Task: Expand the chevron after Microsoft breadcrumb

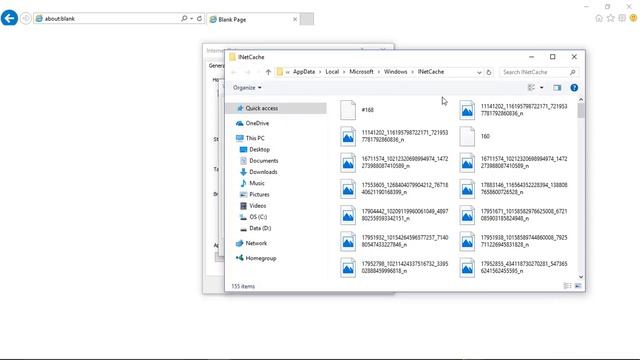Action: 379,72
